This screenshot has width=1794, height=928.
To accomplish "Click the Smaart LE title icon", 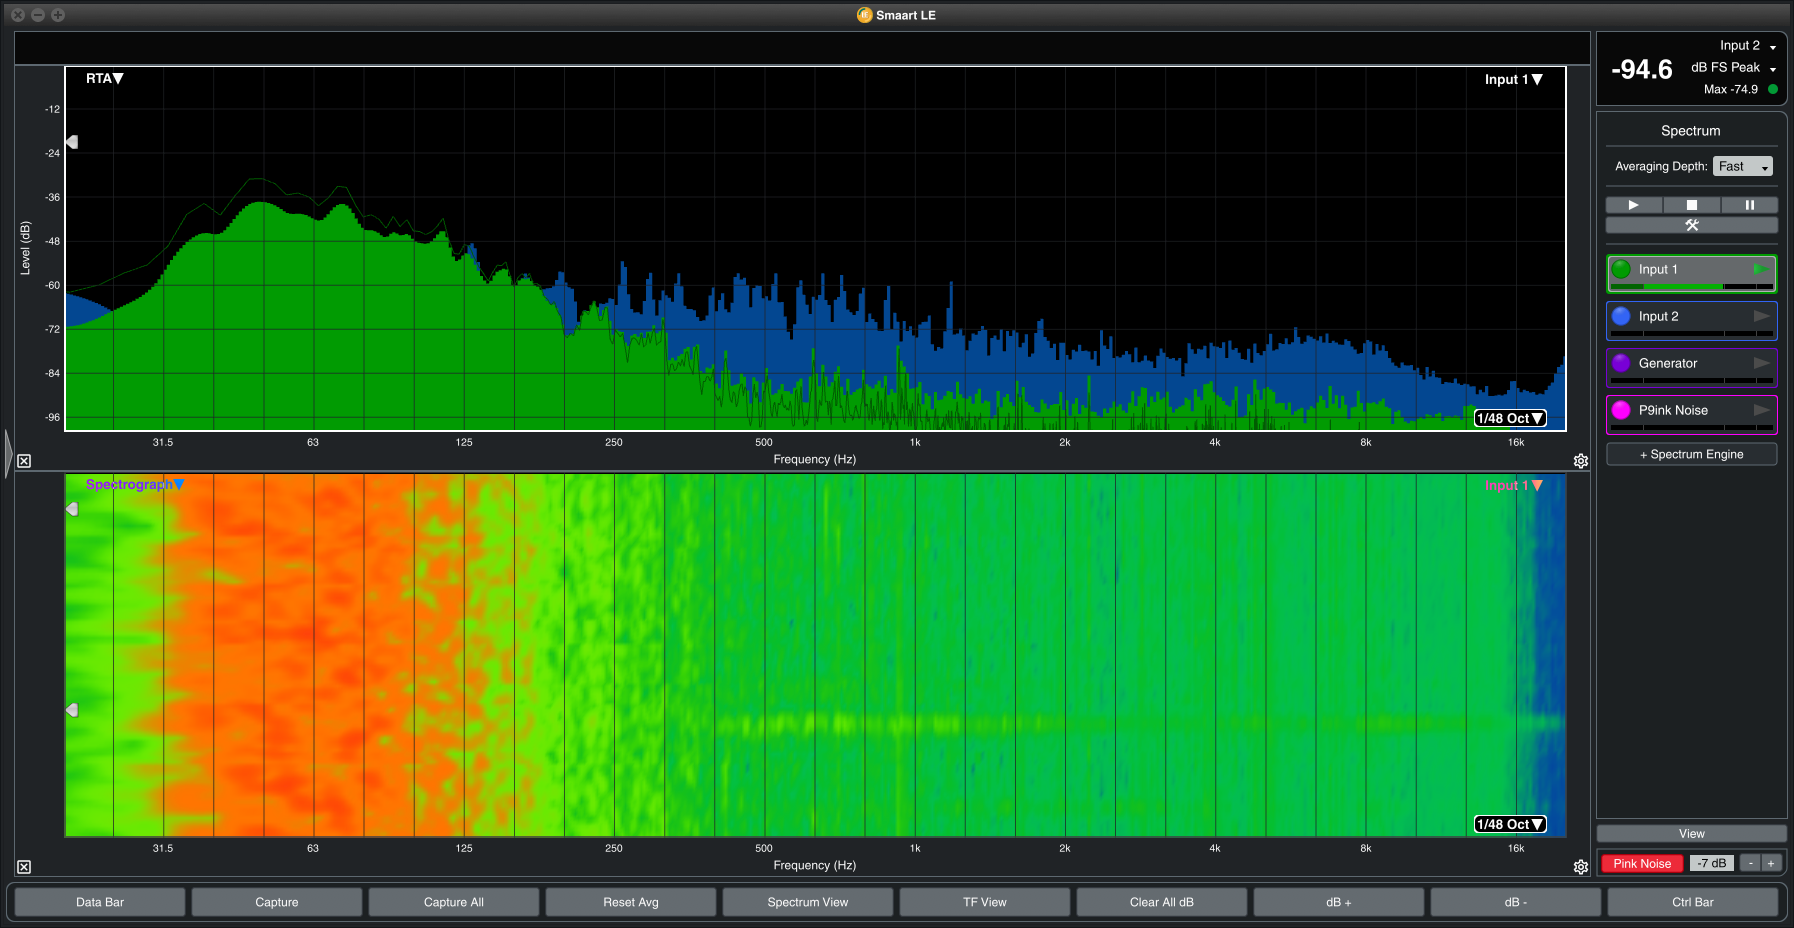I will pyautogui.click(x=865, y=15).
